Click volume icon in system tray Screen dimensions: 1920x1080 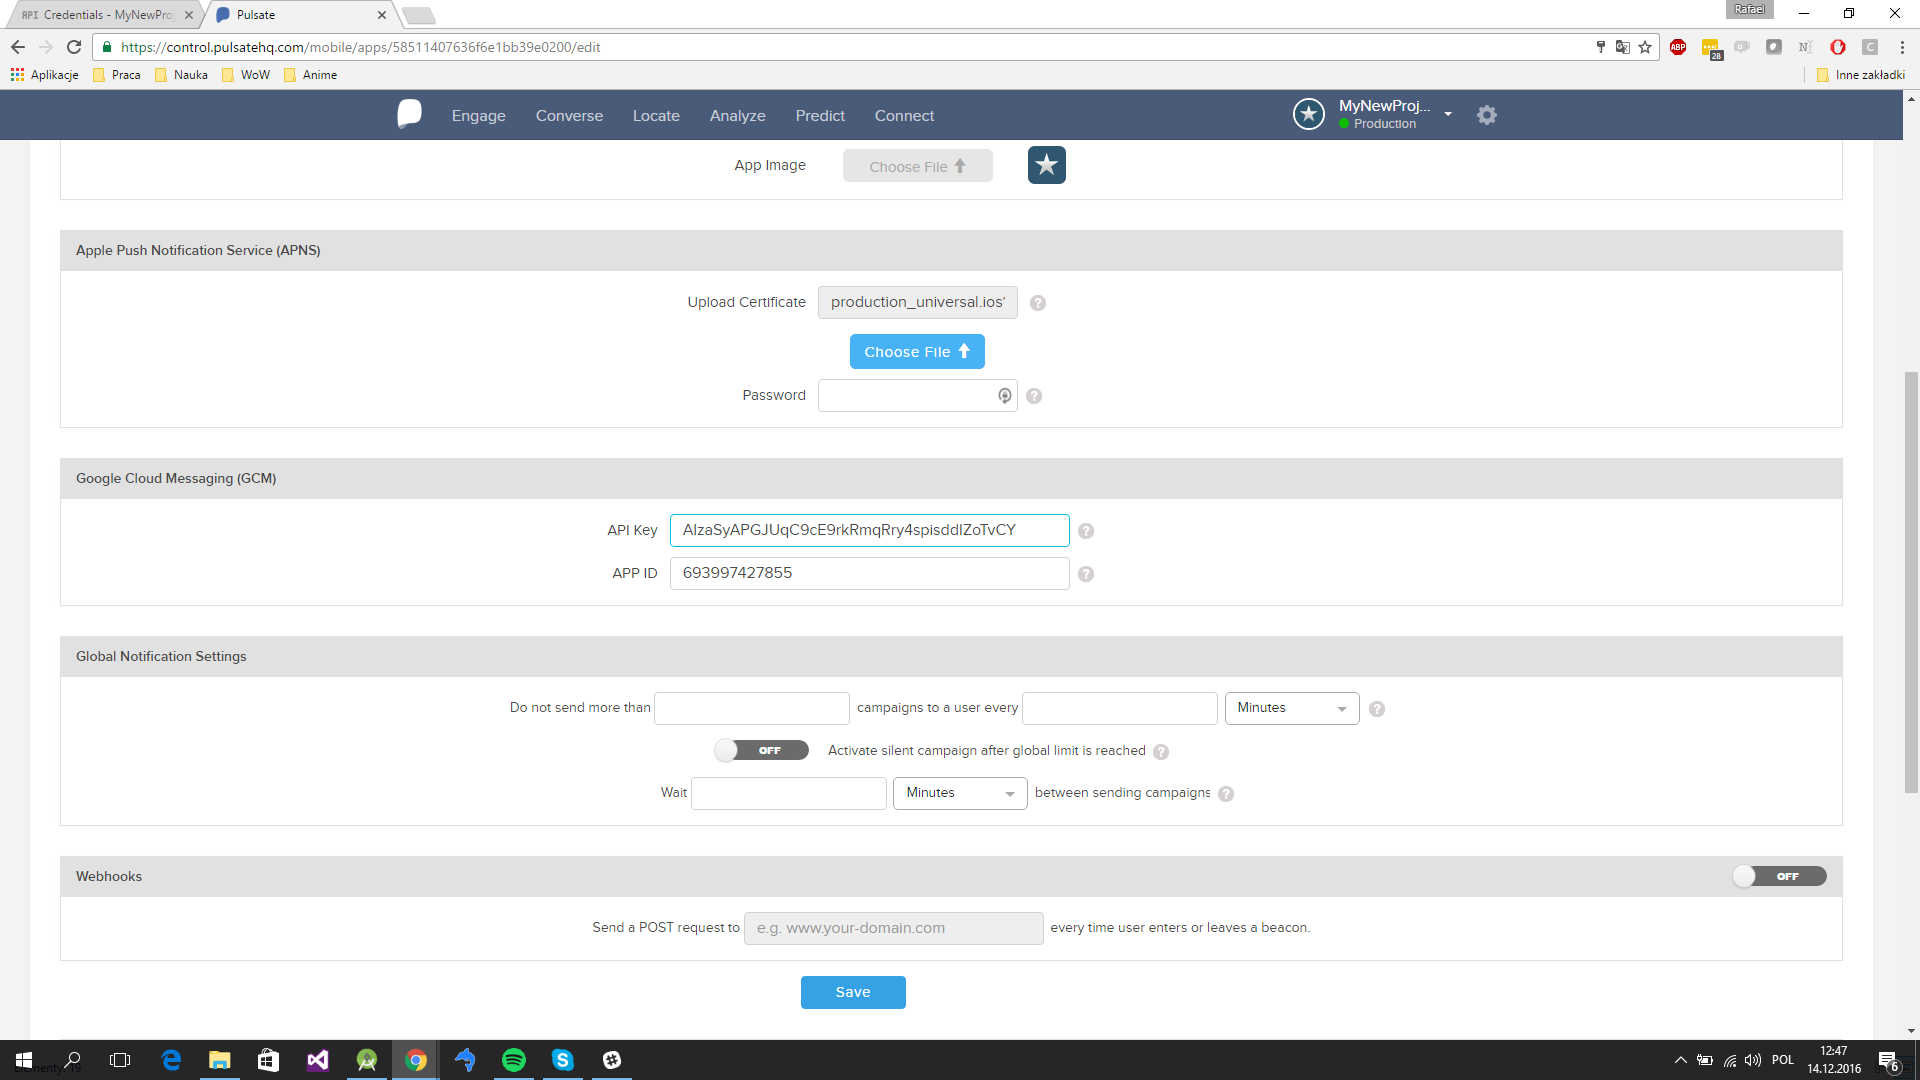(x=1753, y=1060)
